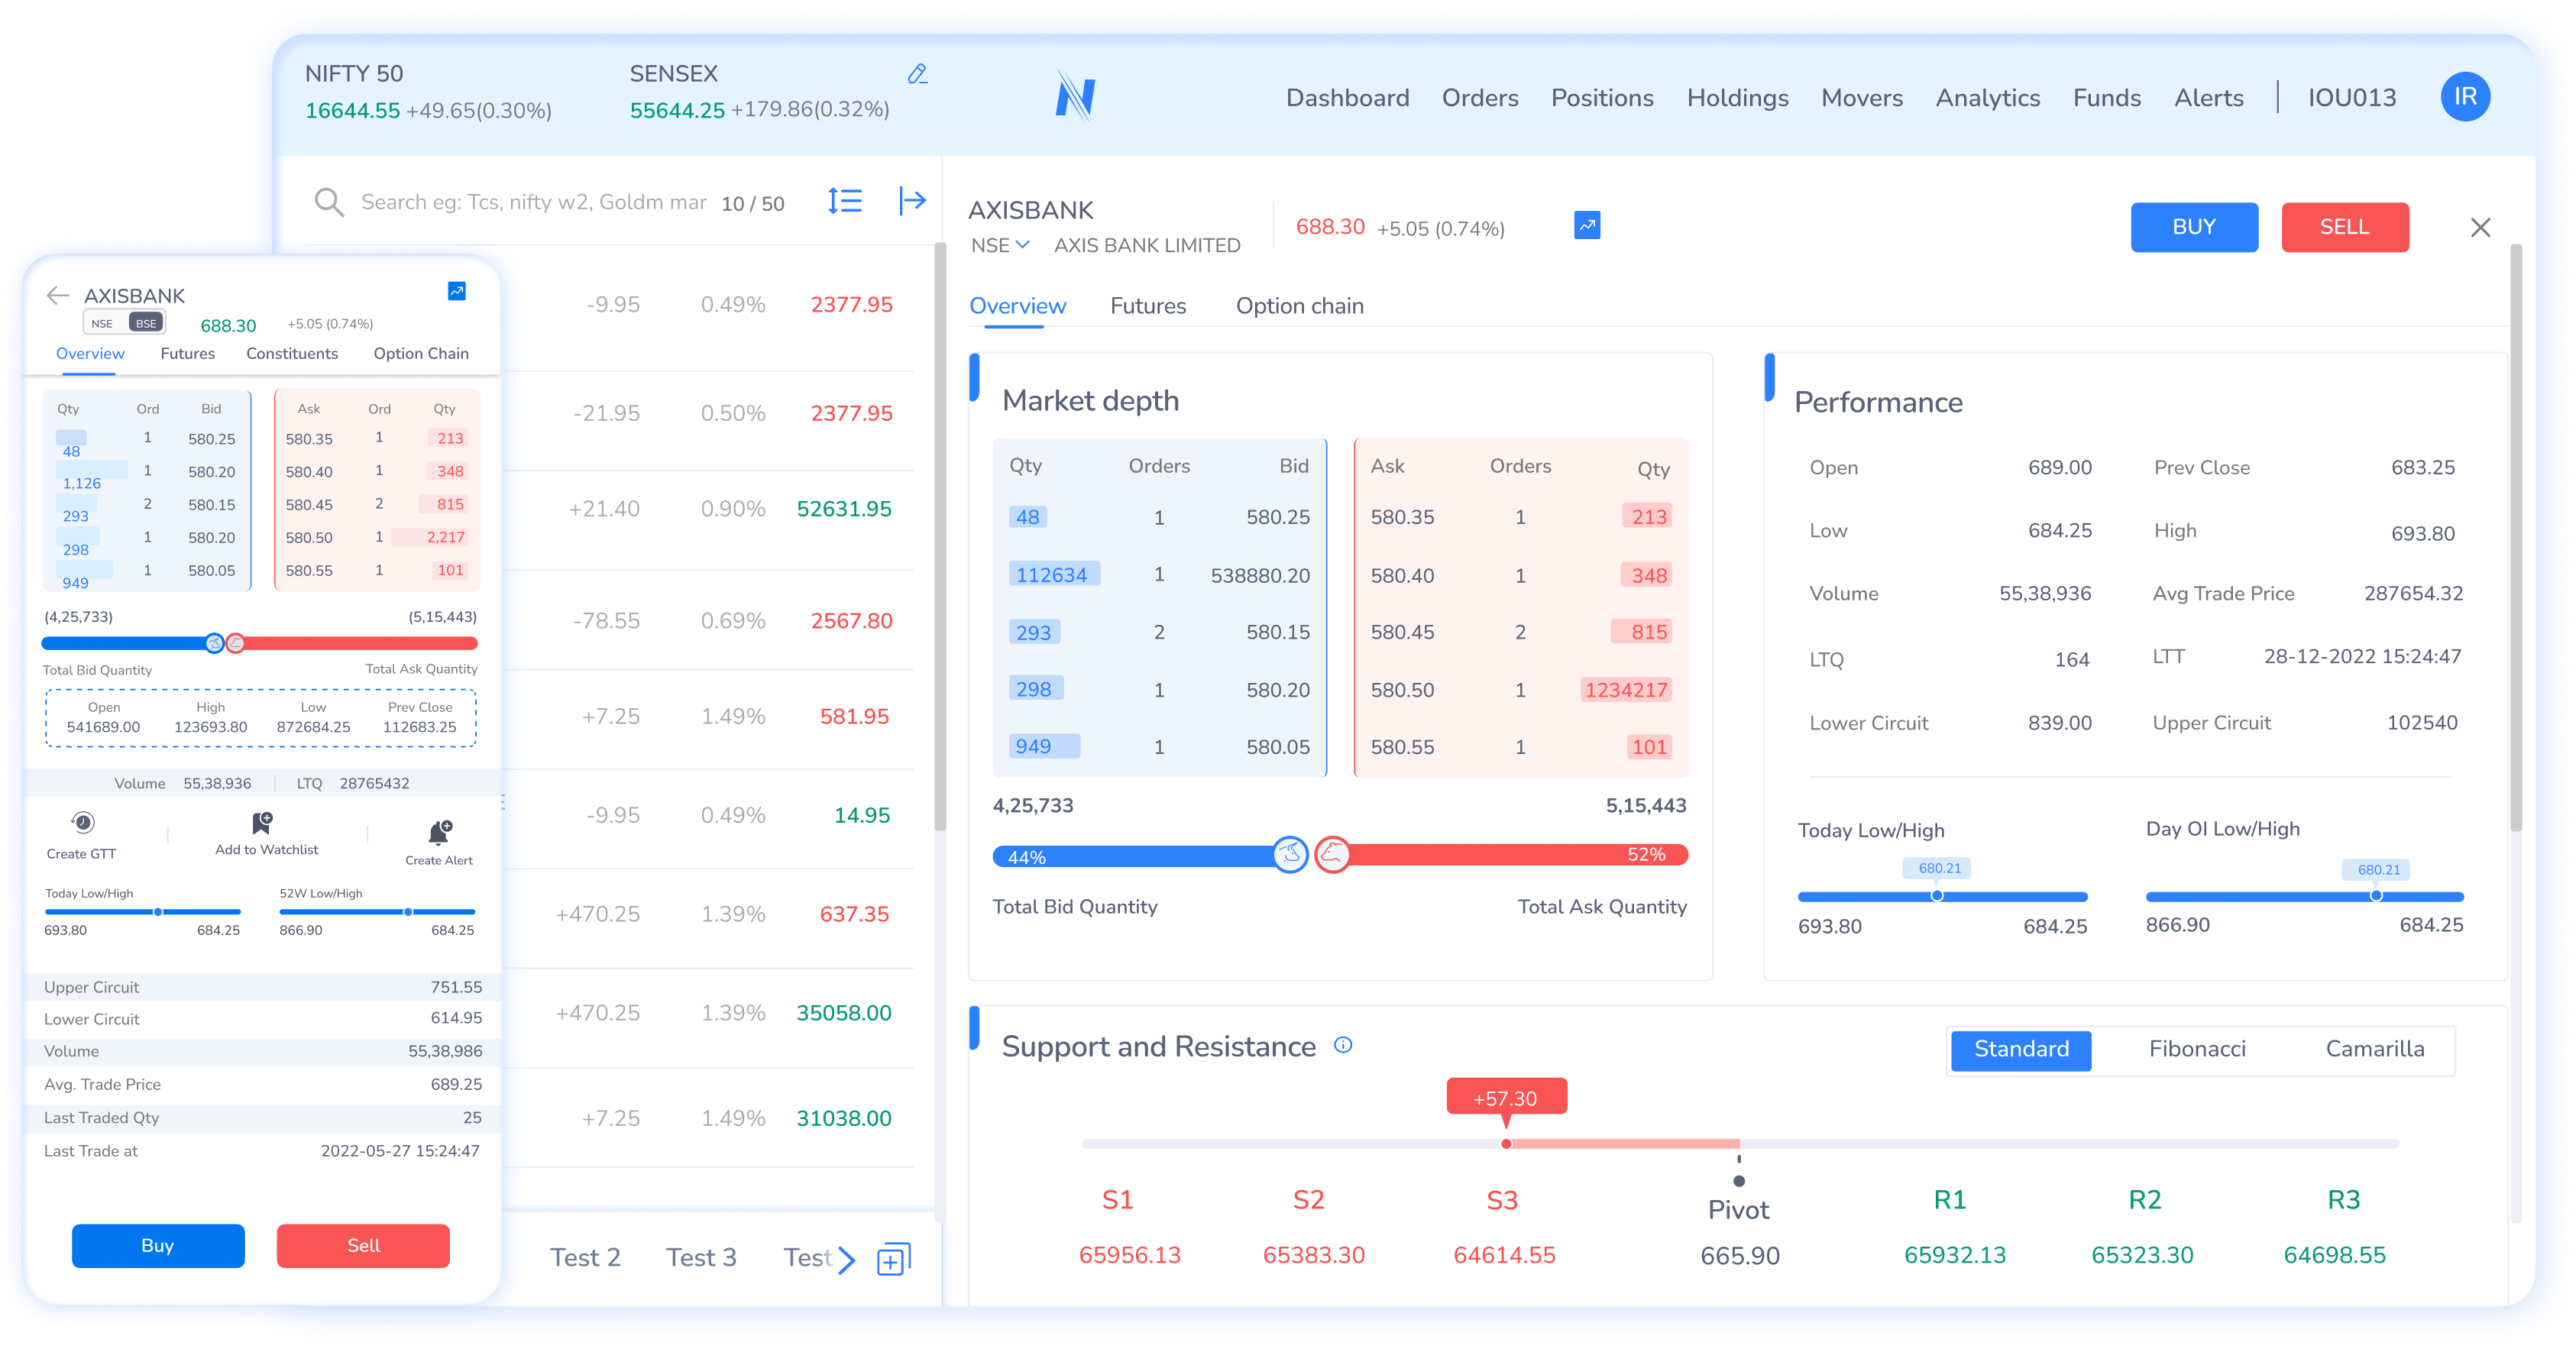
Task: Click the expand panel arrow icon
Action: 912,201
